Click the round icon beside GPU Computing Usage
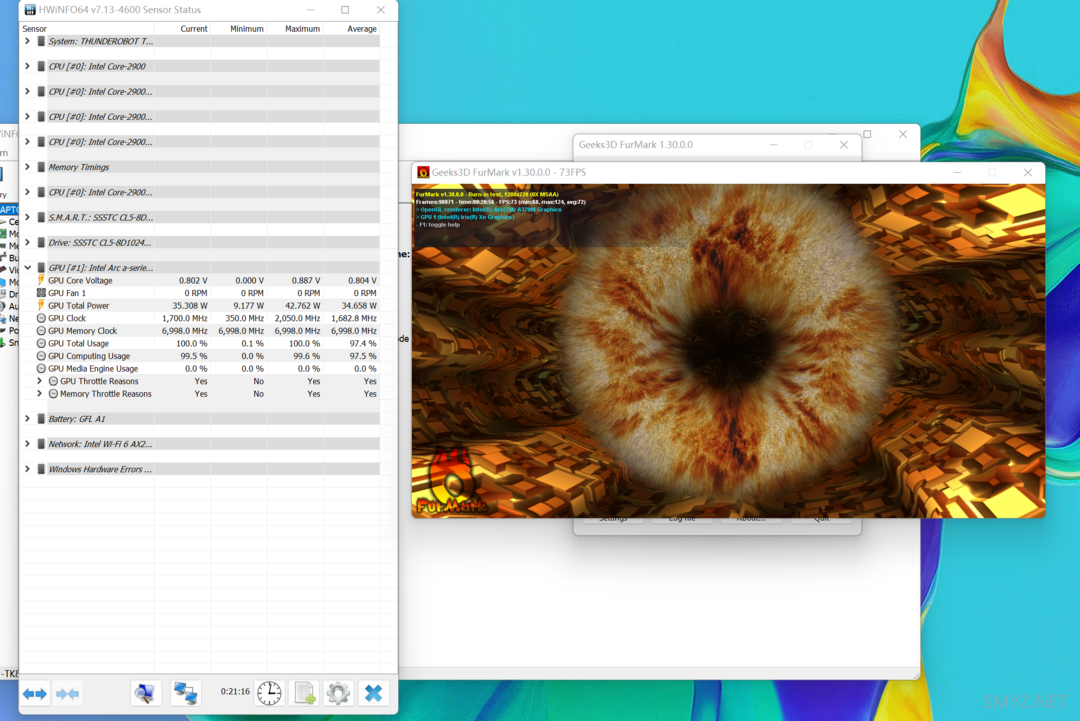1080x721 pixels. pos(41,356)
